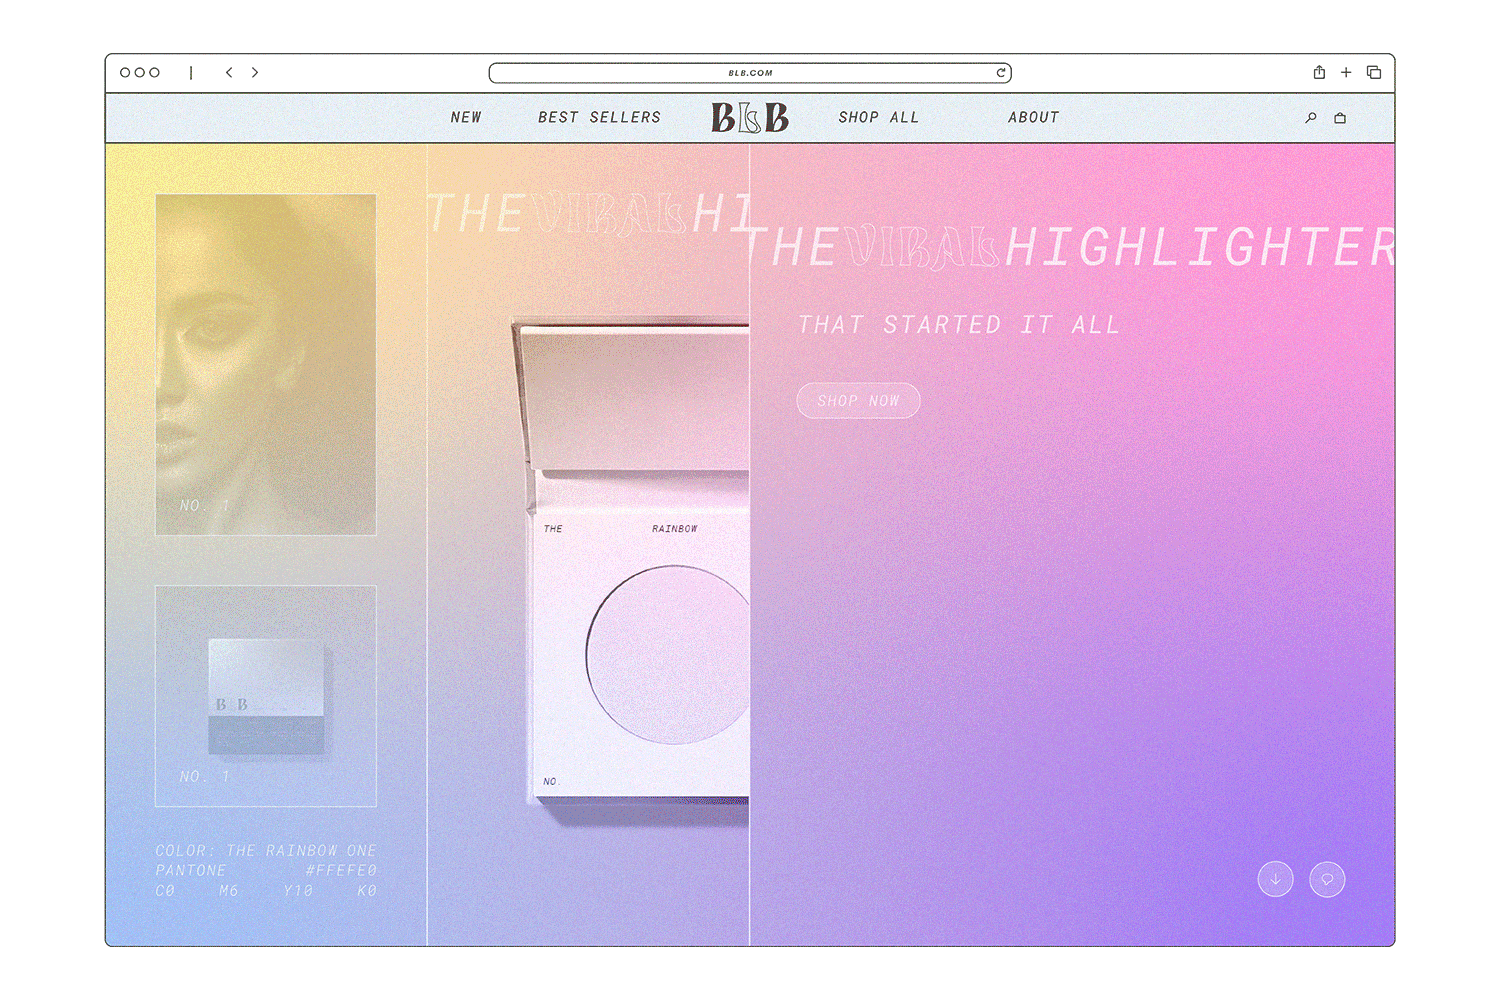
Task: Click the first traffic light window circle
Action: pyautogui.click(x=125, y=72)
